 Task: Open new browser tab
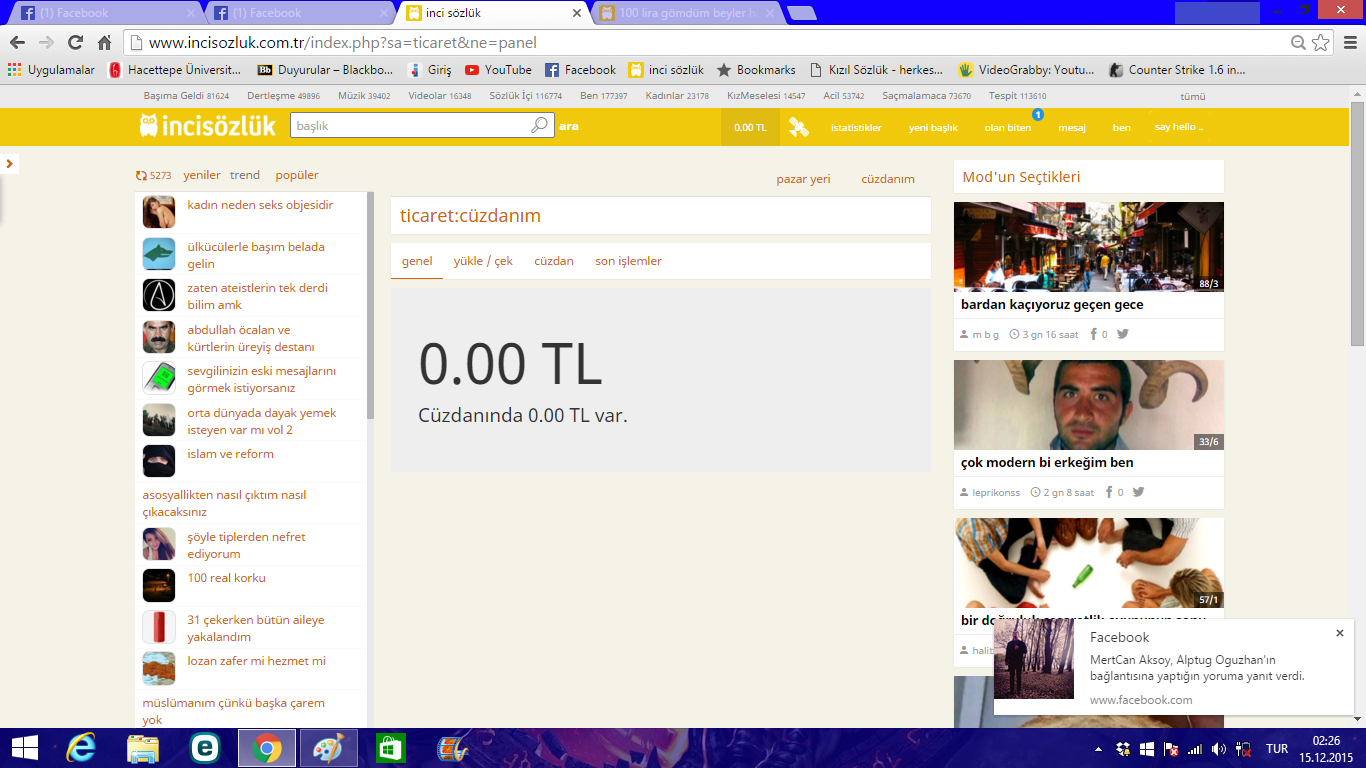tap(802, 13)
